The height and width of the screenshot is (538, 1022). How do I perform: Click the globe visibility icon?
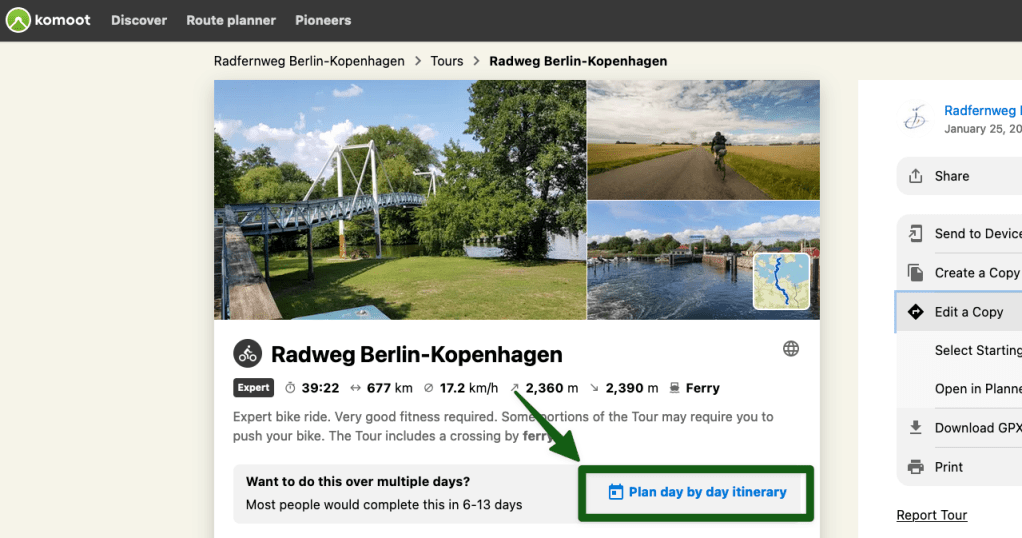click(791, 349)
